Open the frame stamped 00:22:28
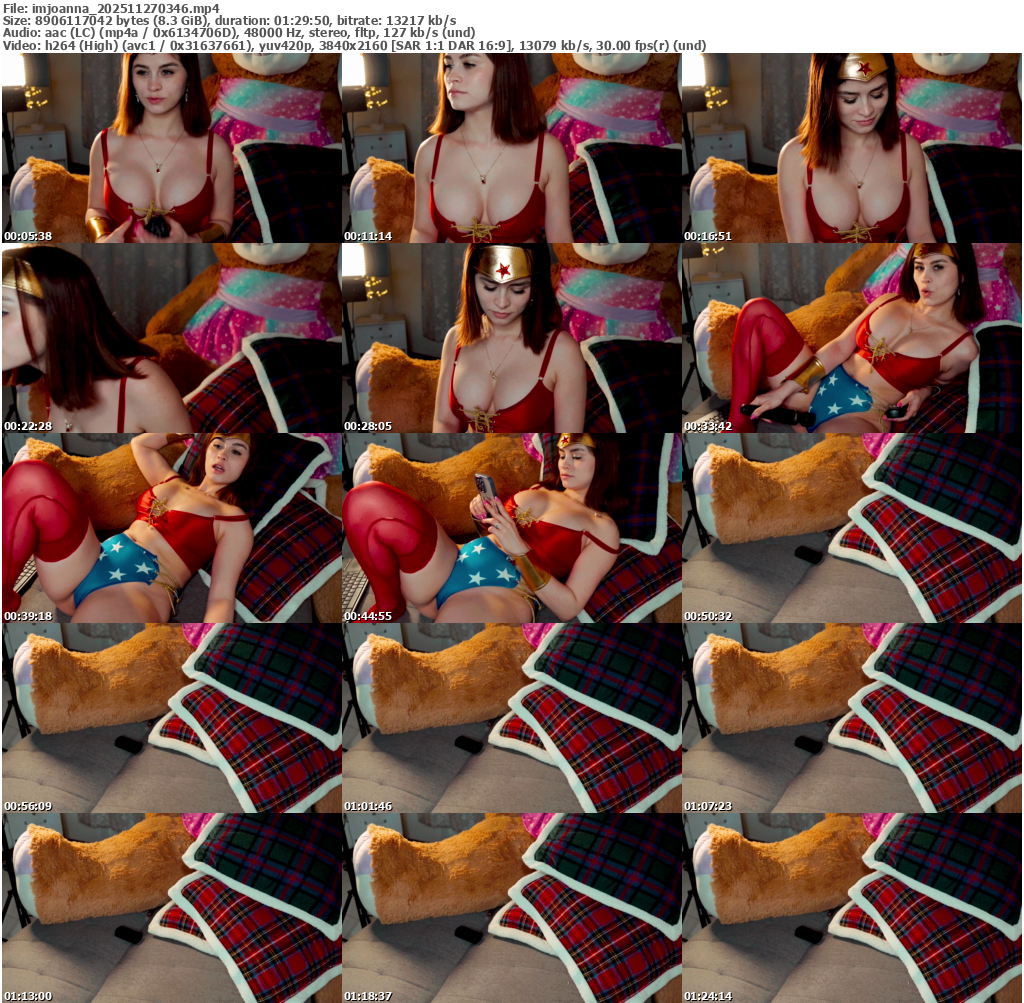Image resolution: width=1024 pixels, height=1003 pixels. [x=171, y=338]
